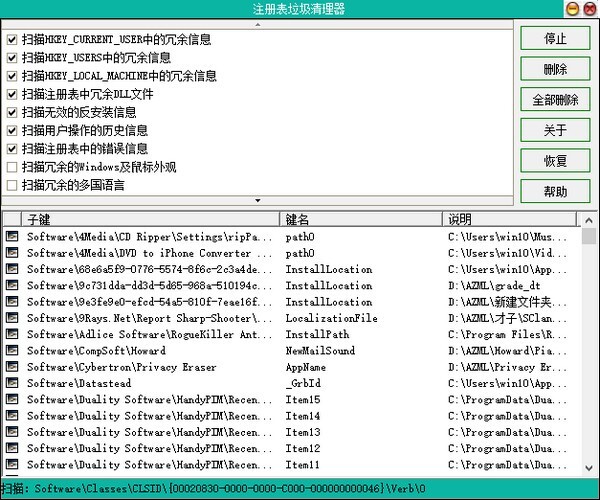This screenshot has width=600, height=500.
Task: Collapse options panel using top up arrow
Action: tap(258, 24)
